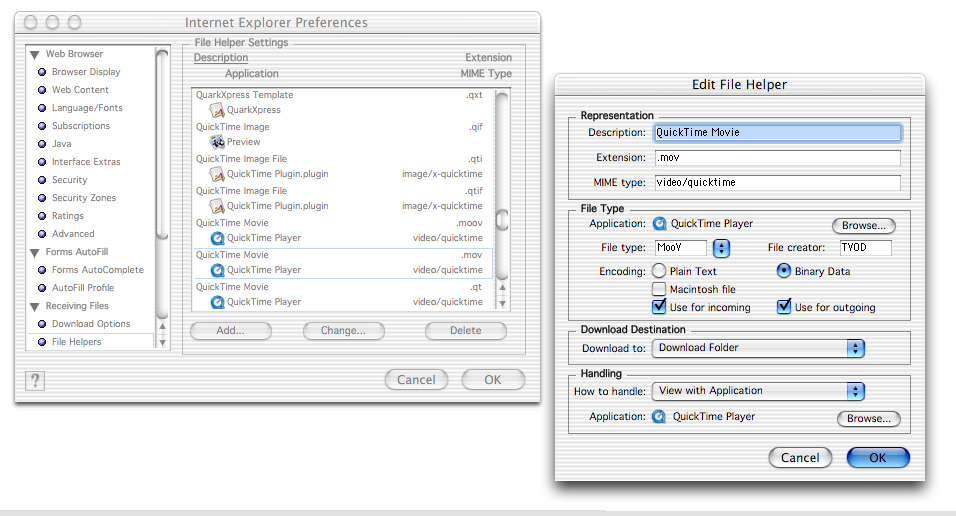The image size is (956, 516).
Task: Select the Security Zones bullet icon
Action: [x=42, y=198]
